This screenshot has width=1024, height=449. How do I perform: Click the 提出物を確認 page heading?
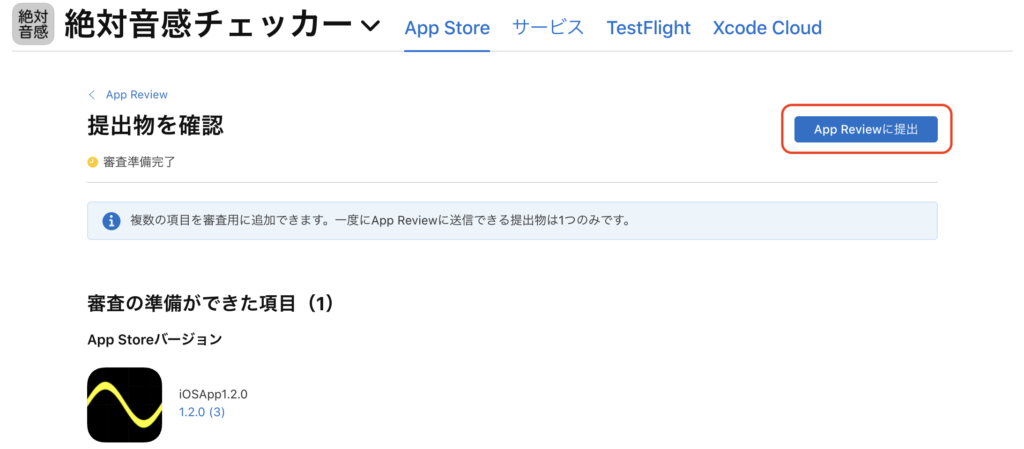coord(155,126)
